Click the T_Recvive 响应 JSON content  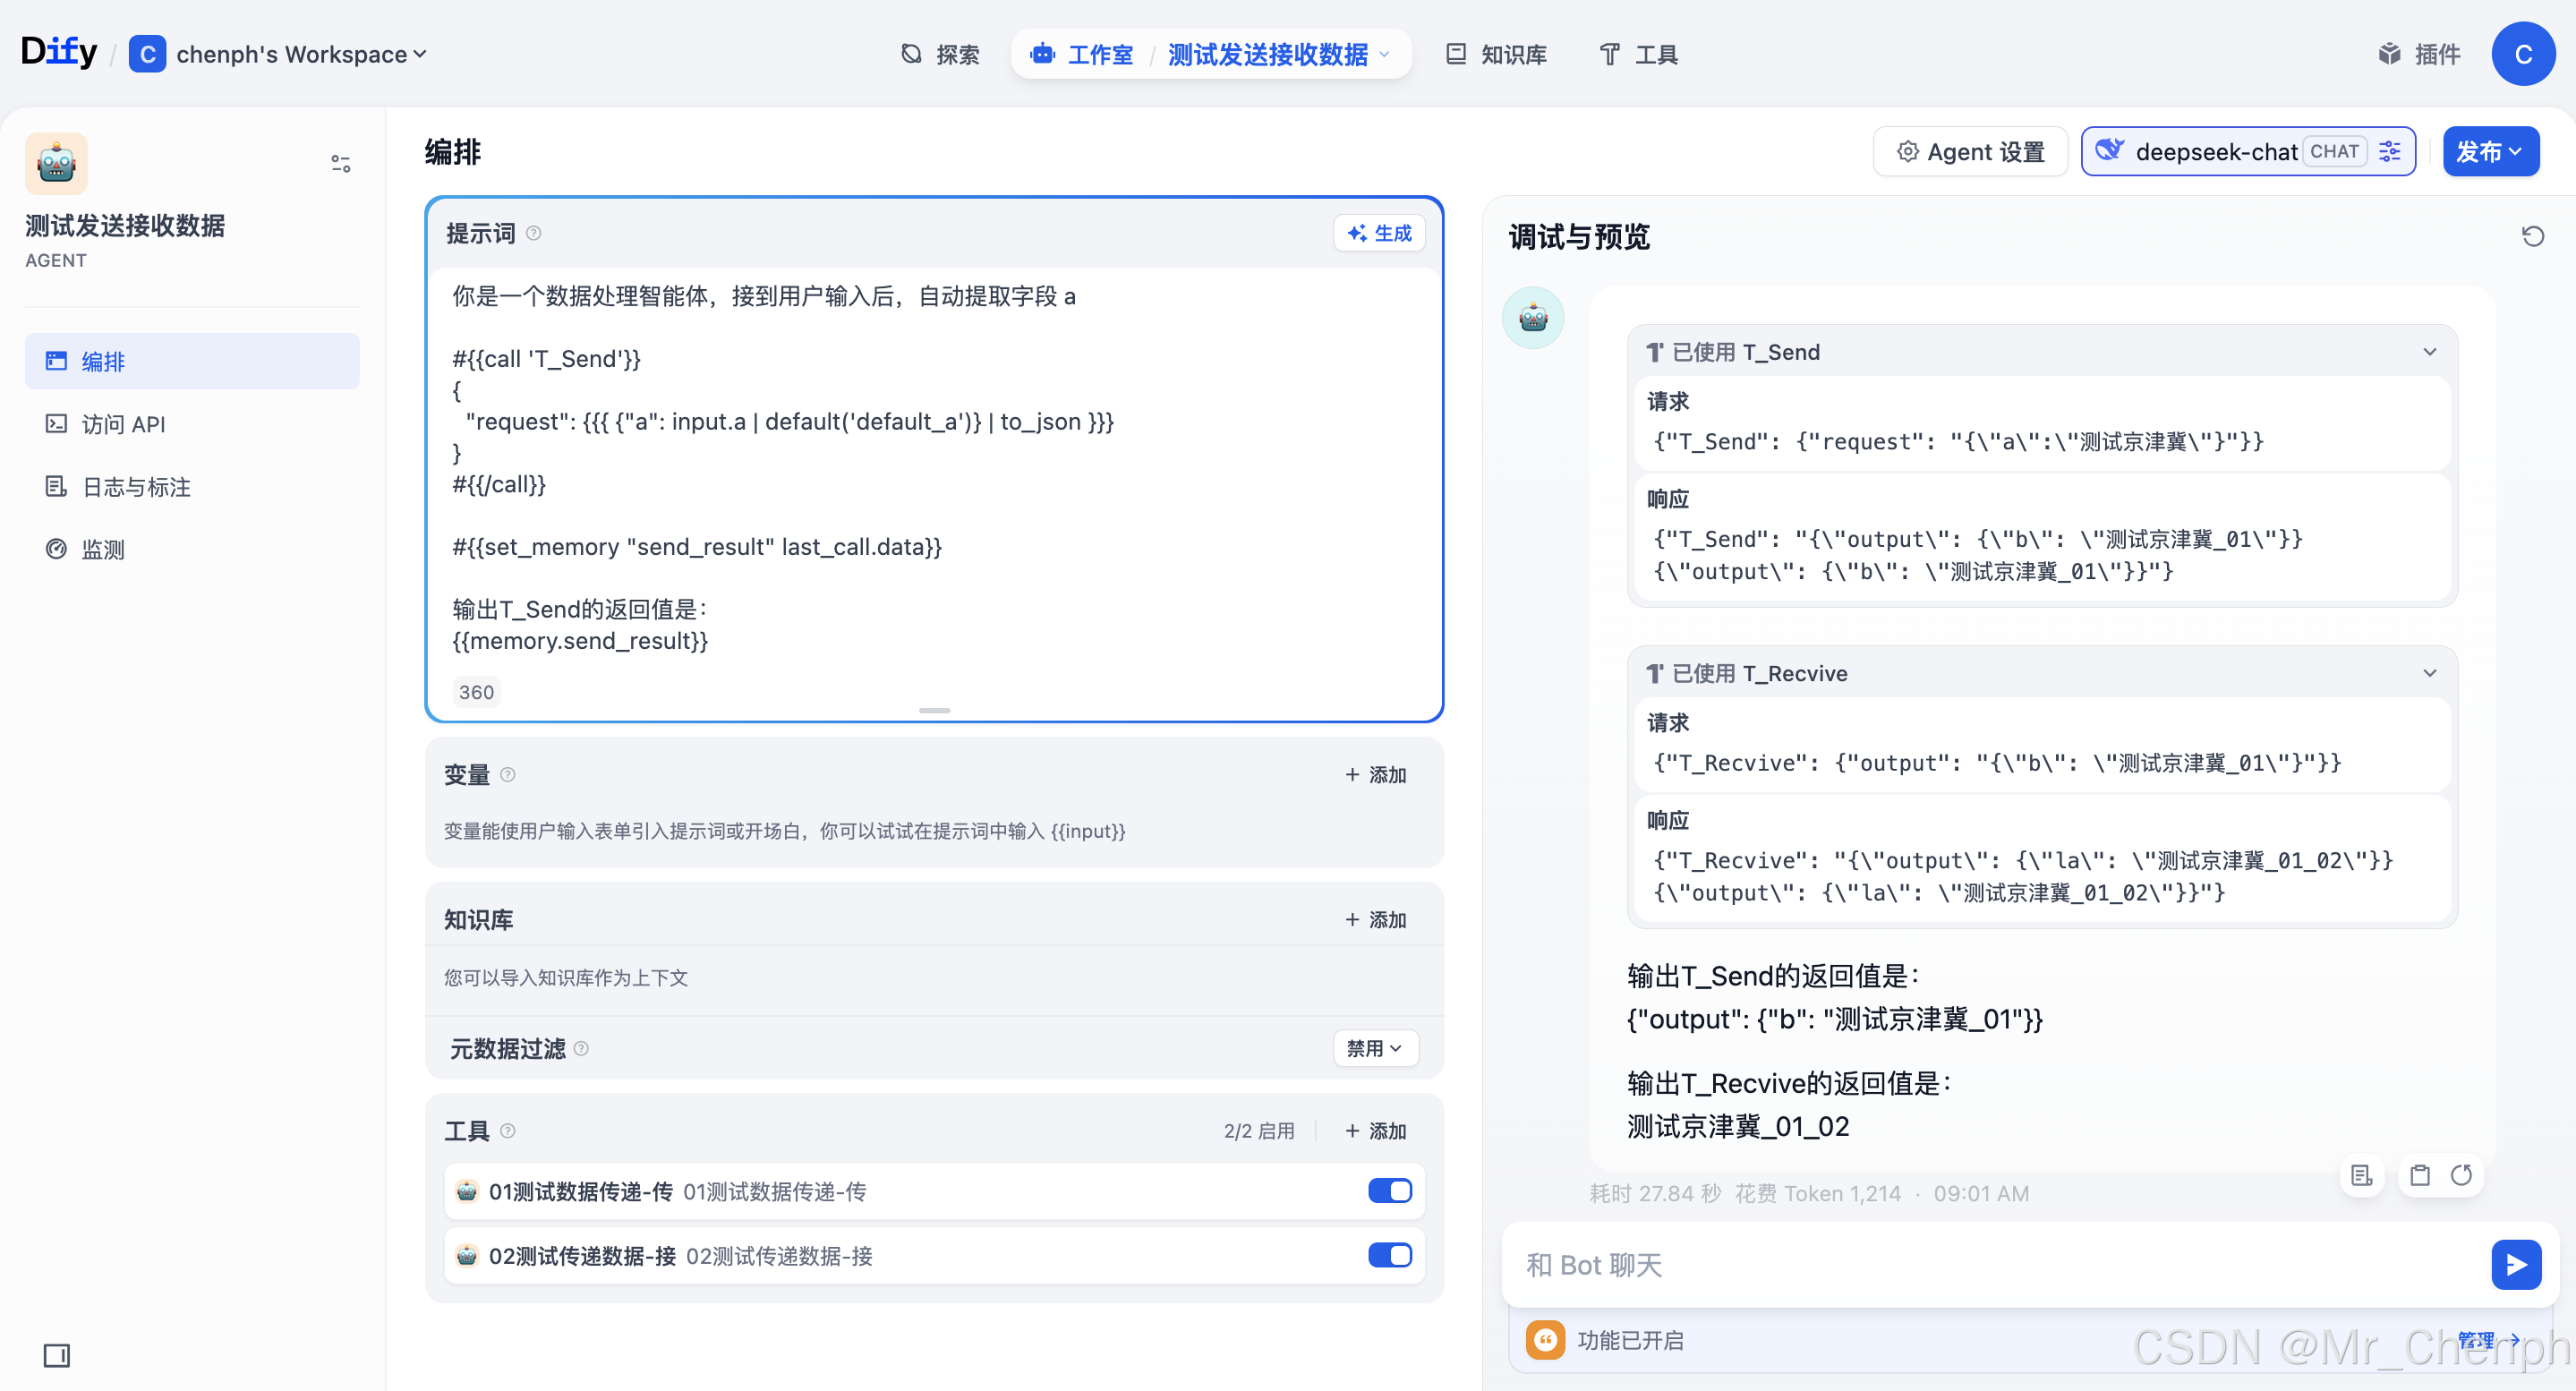[2023, 876]
